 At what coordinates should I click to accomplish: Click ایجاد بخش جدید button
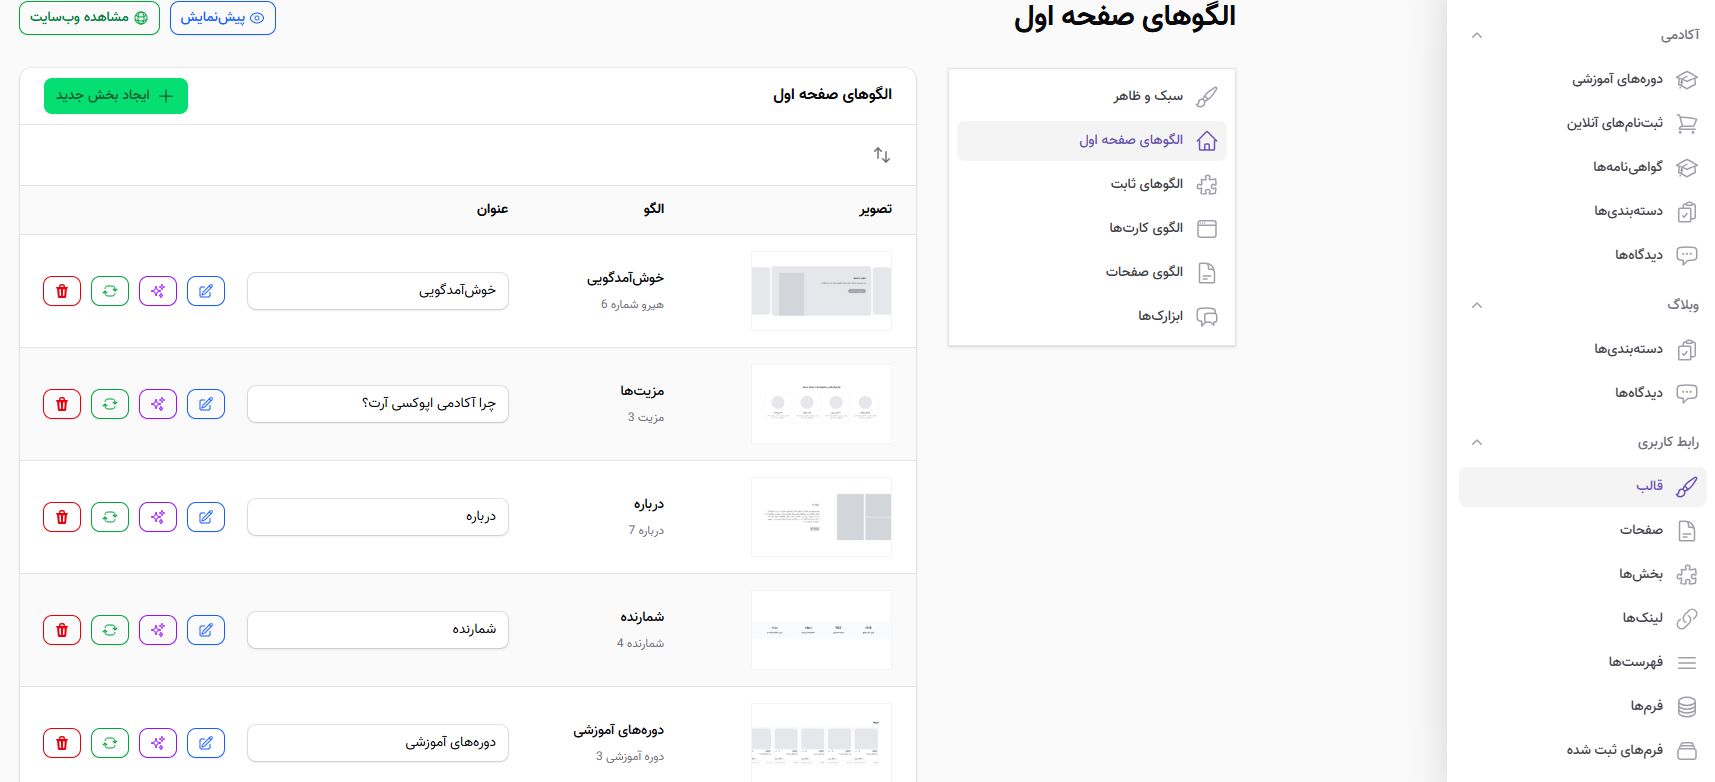pyautogui.click(x=116, y=96)
